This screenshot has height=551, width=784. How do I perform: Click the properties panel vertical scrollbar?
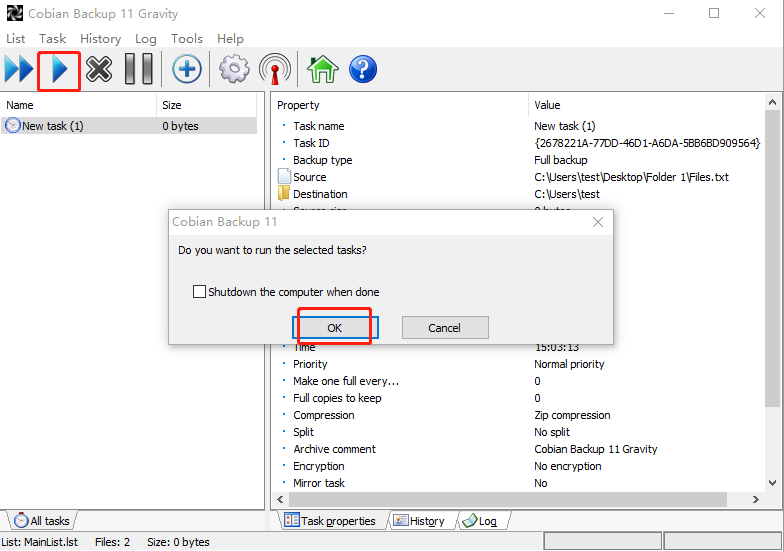pos(773,300)
